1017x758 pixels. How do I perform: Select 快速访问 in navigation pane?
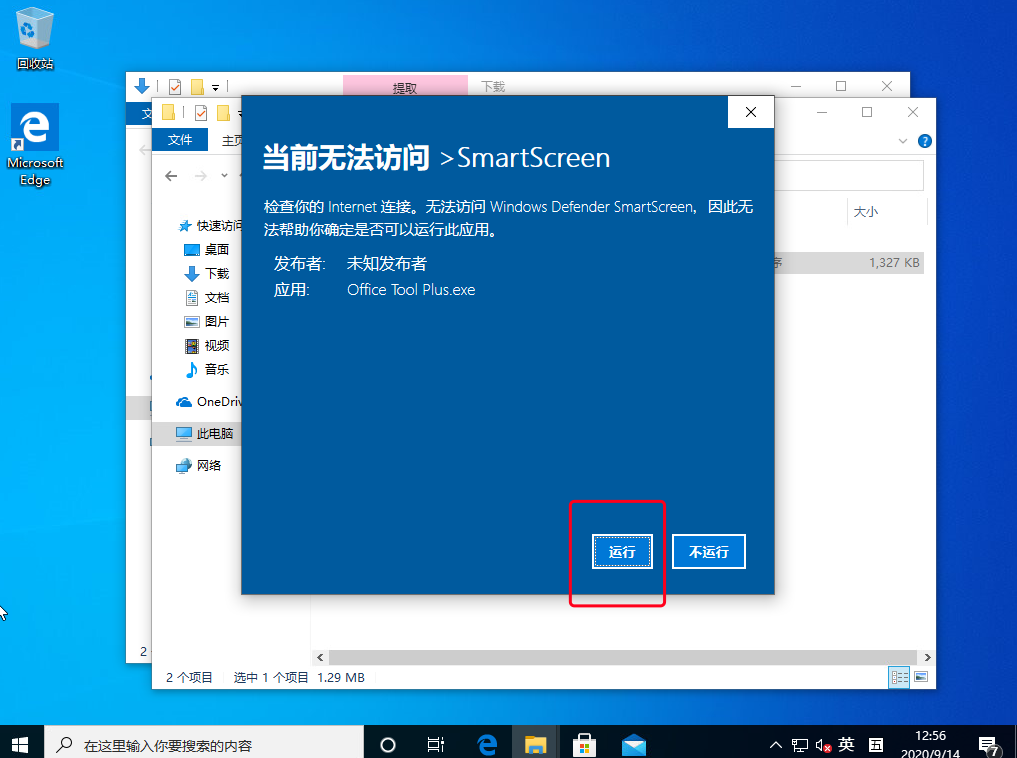coord(209,226)
